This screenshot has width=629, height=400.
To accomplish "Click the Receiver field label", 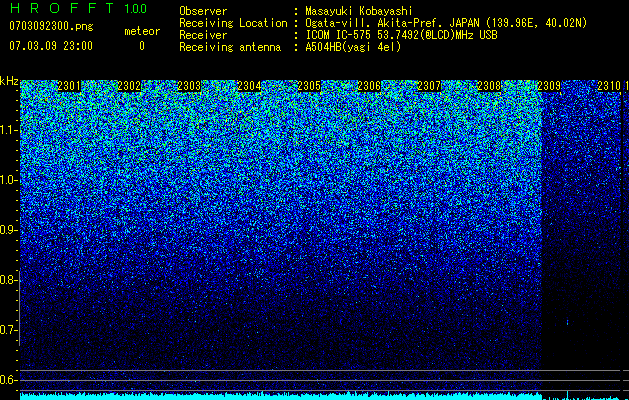I will click(x=203, y=35).
